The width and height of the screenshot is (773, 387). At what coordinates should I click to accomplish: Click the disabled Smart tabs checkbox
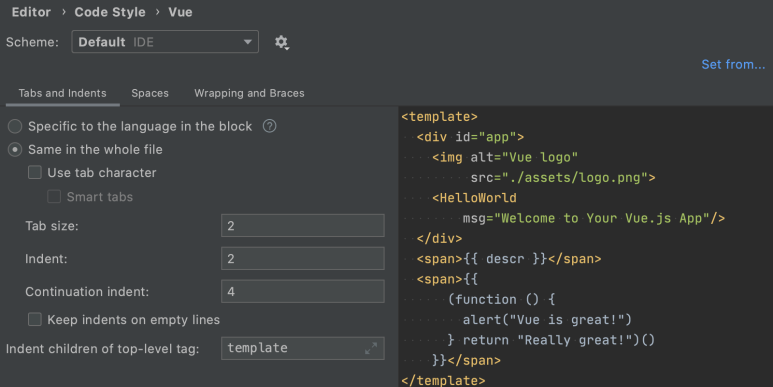(x=54, y=196)
